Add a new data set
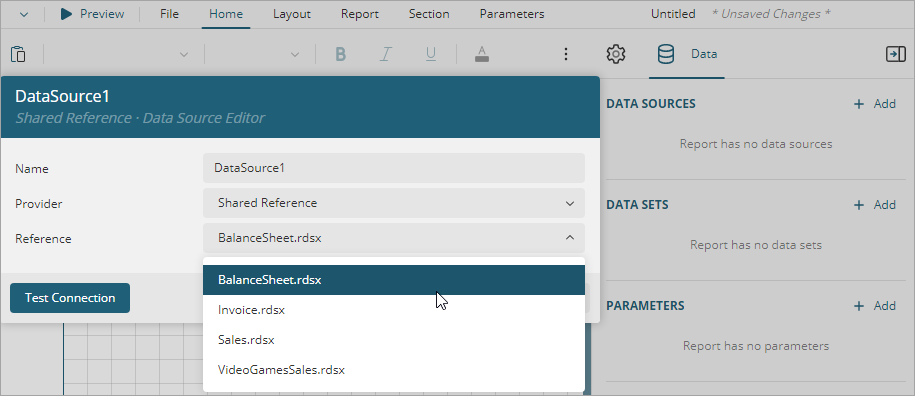The width and height of the screenshot is (915, 396). coord(874,205)
